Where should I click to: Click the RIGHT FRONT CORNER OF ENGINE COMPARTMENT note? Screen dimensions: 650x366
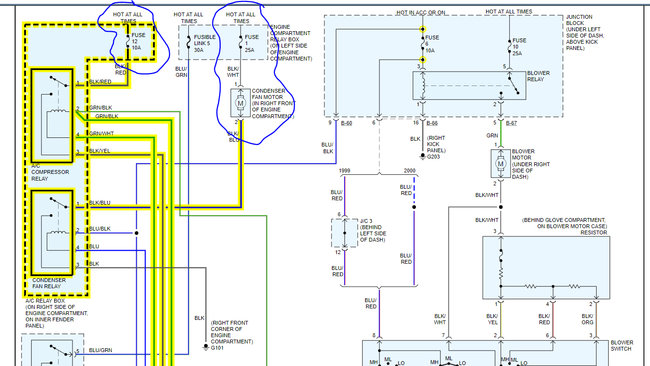pos(231,332)
